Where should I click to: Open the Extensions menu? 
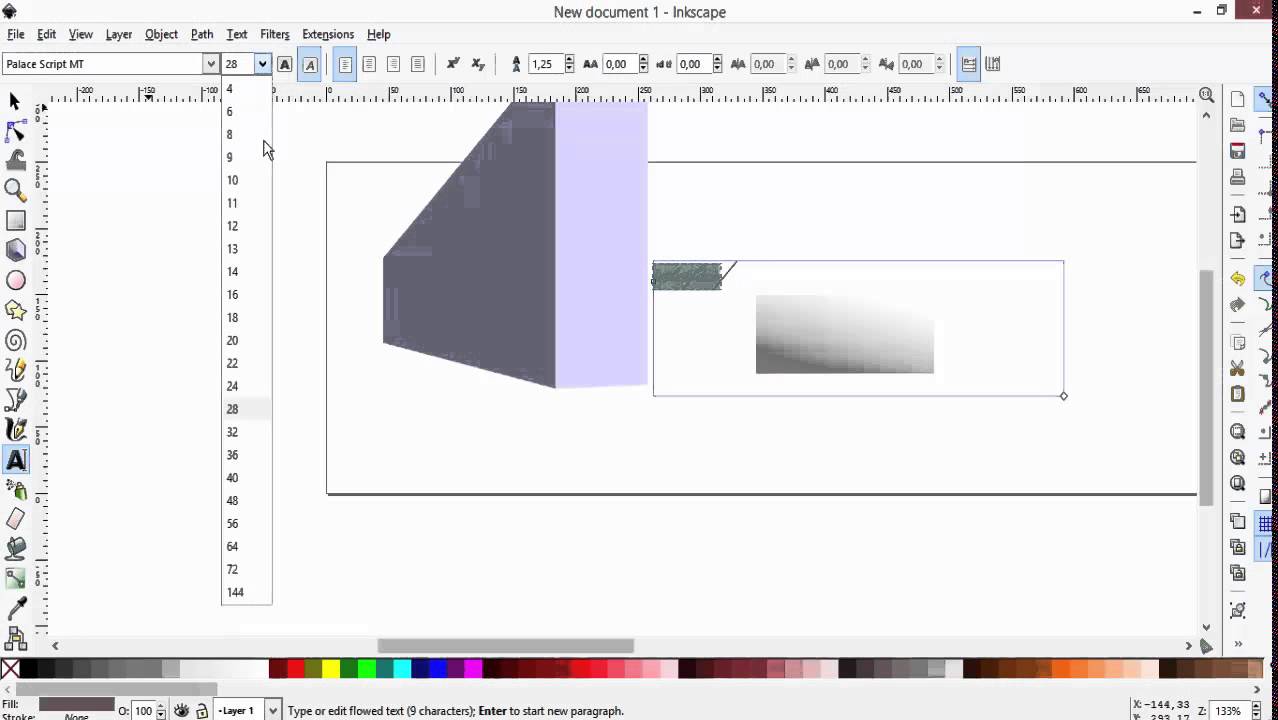coord(328,34)
